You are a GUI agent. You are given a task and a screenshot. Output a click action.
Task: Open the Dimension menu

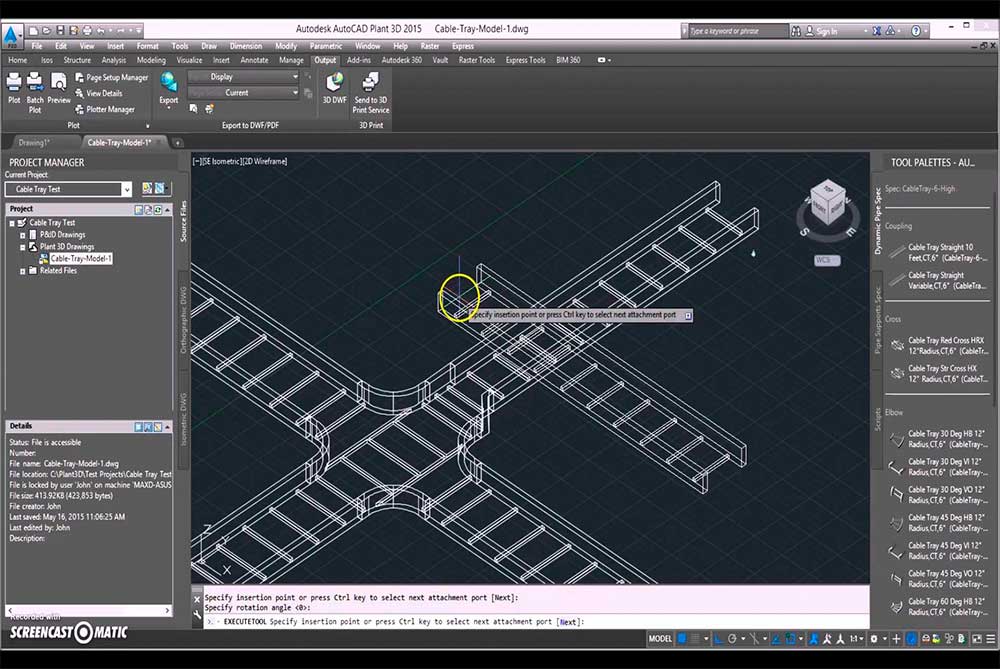click(x=245, y=46)
